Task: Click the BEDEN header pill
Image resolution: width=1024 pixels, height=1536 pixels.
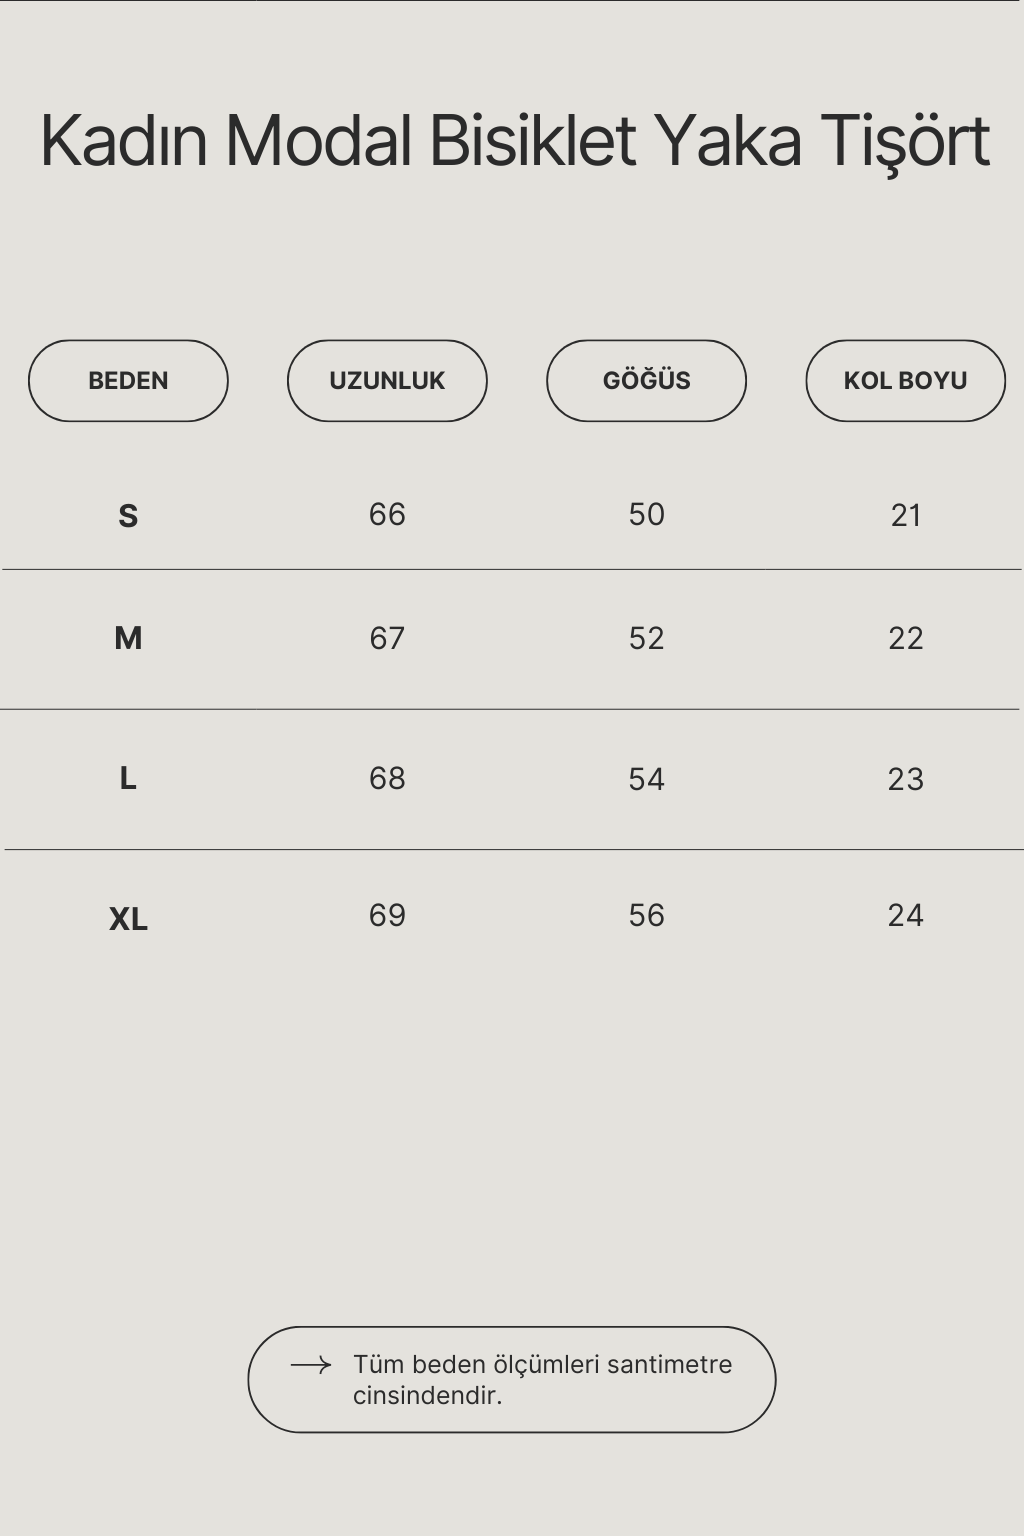Action: pos(128,381)
